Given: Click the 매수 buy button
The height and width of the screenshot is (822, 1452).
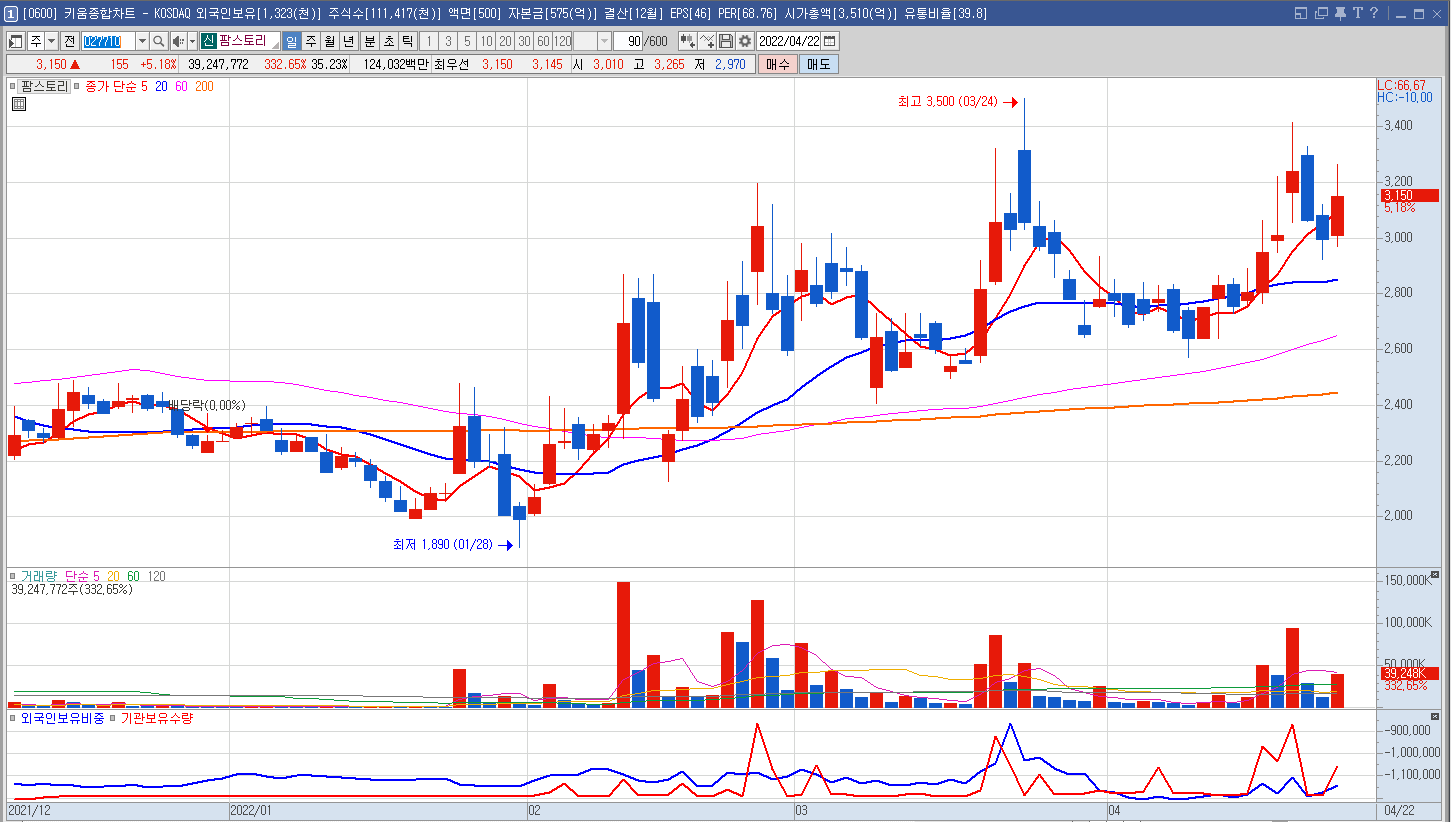Looking at the screenshot, I should click(777, 64).
